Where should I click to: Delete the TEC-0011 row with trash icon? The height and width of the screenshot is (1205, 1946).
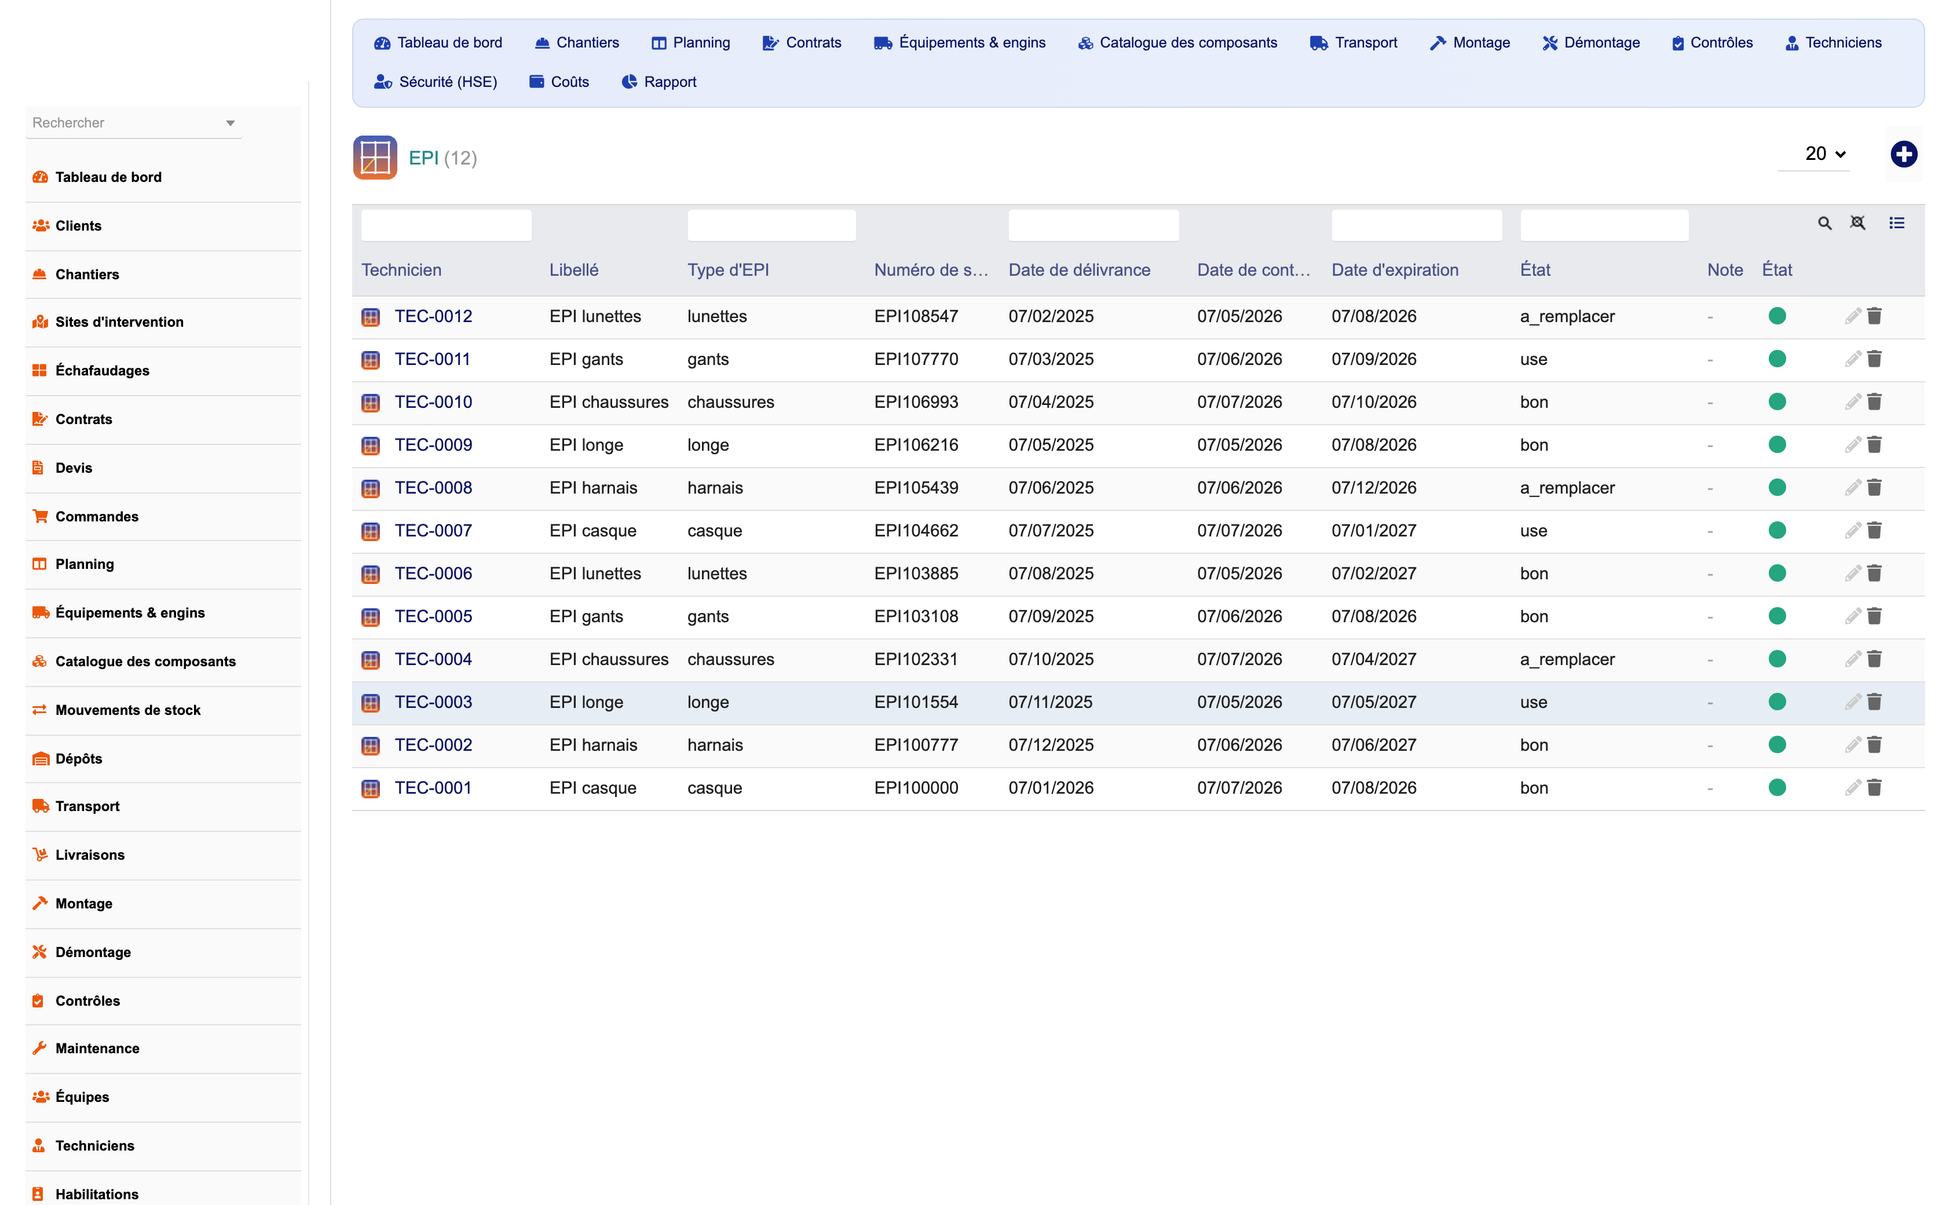click(1874, 359)
